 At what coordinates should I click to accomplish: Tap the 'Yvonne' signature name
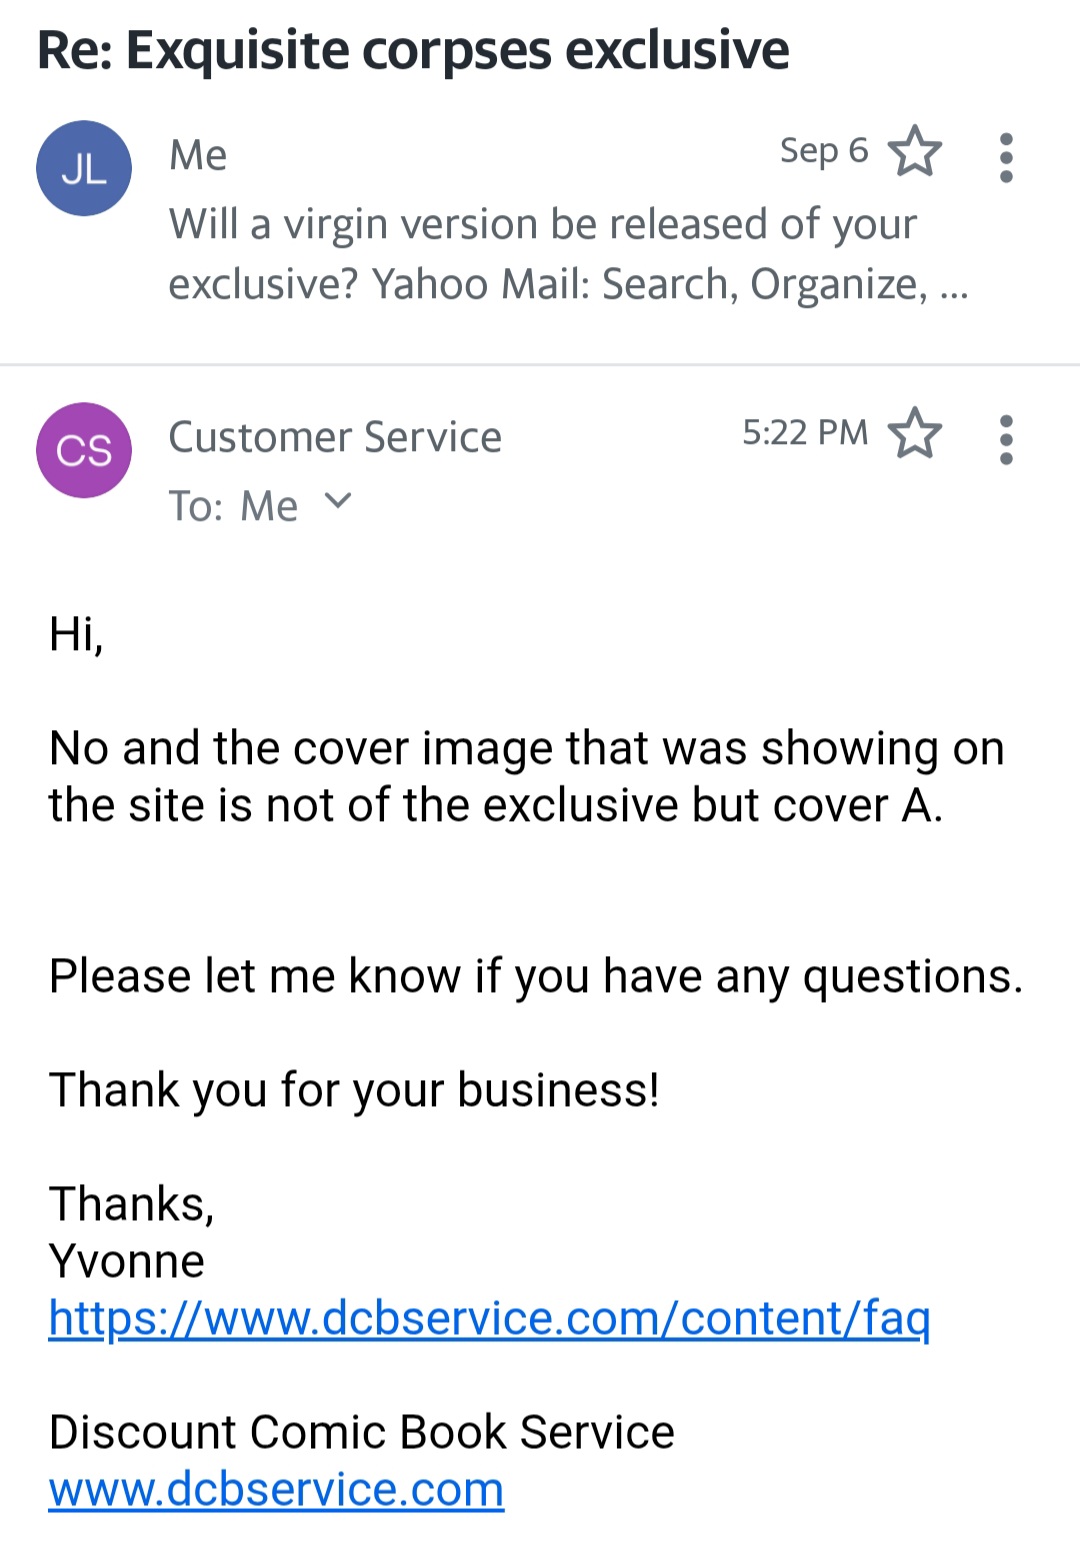(127, 1261)
